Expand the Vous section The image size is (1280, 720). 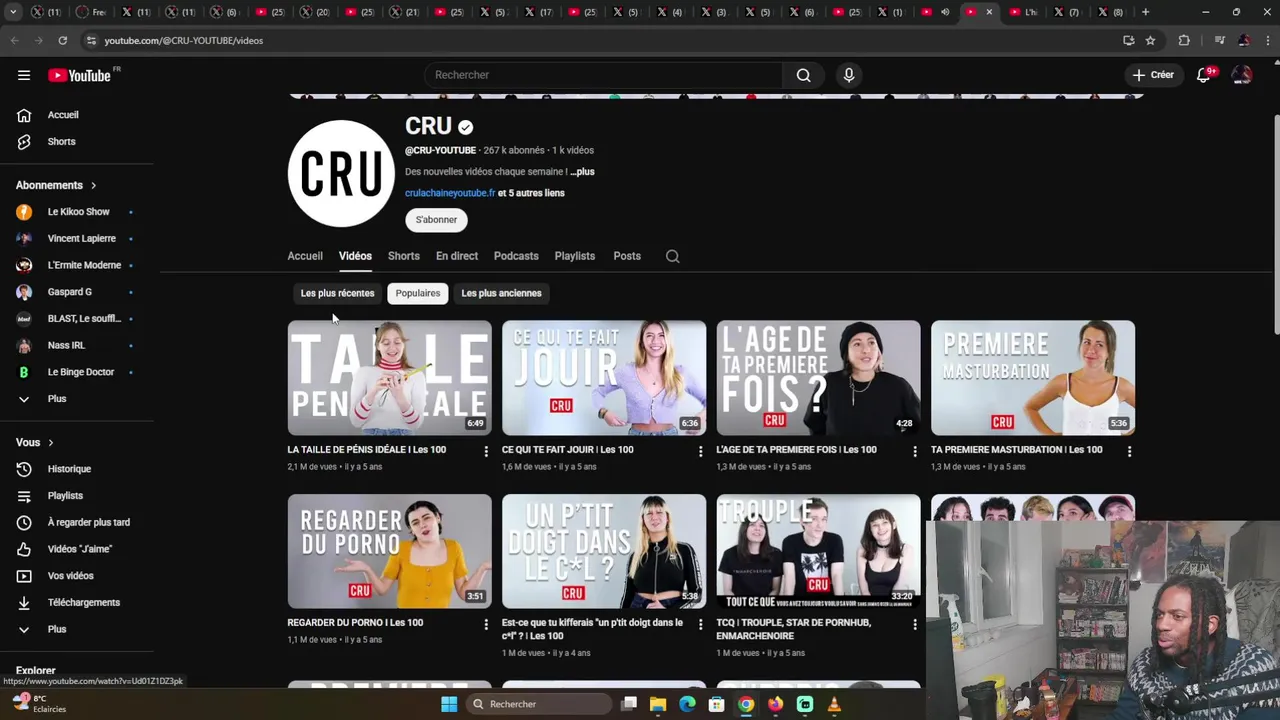(x=35, y=443)
